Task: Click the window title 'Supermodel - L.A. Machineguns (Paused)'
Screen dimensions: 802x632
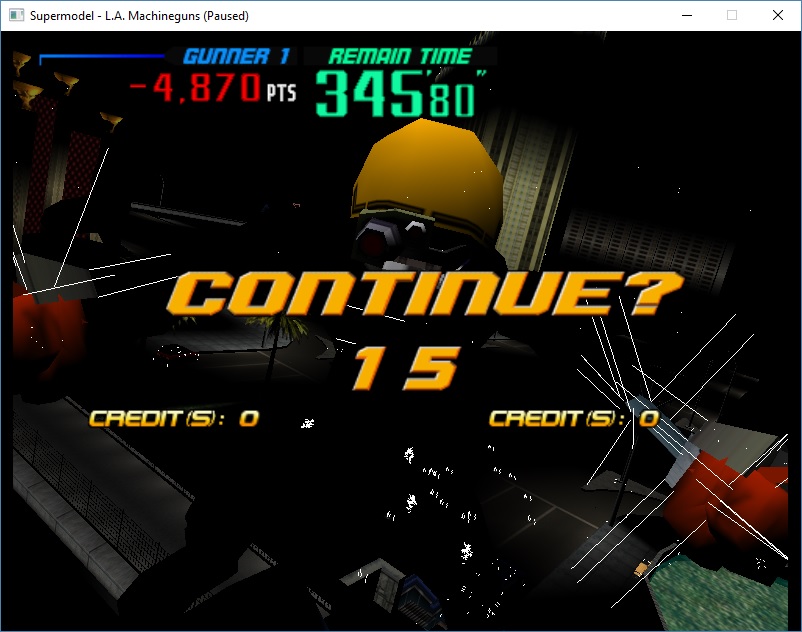Action: click(x=139, y=16)
